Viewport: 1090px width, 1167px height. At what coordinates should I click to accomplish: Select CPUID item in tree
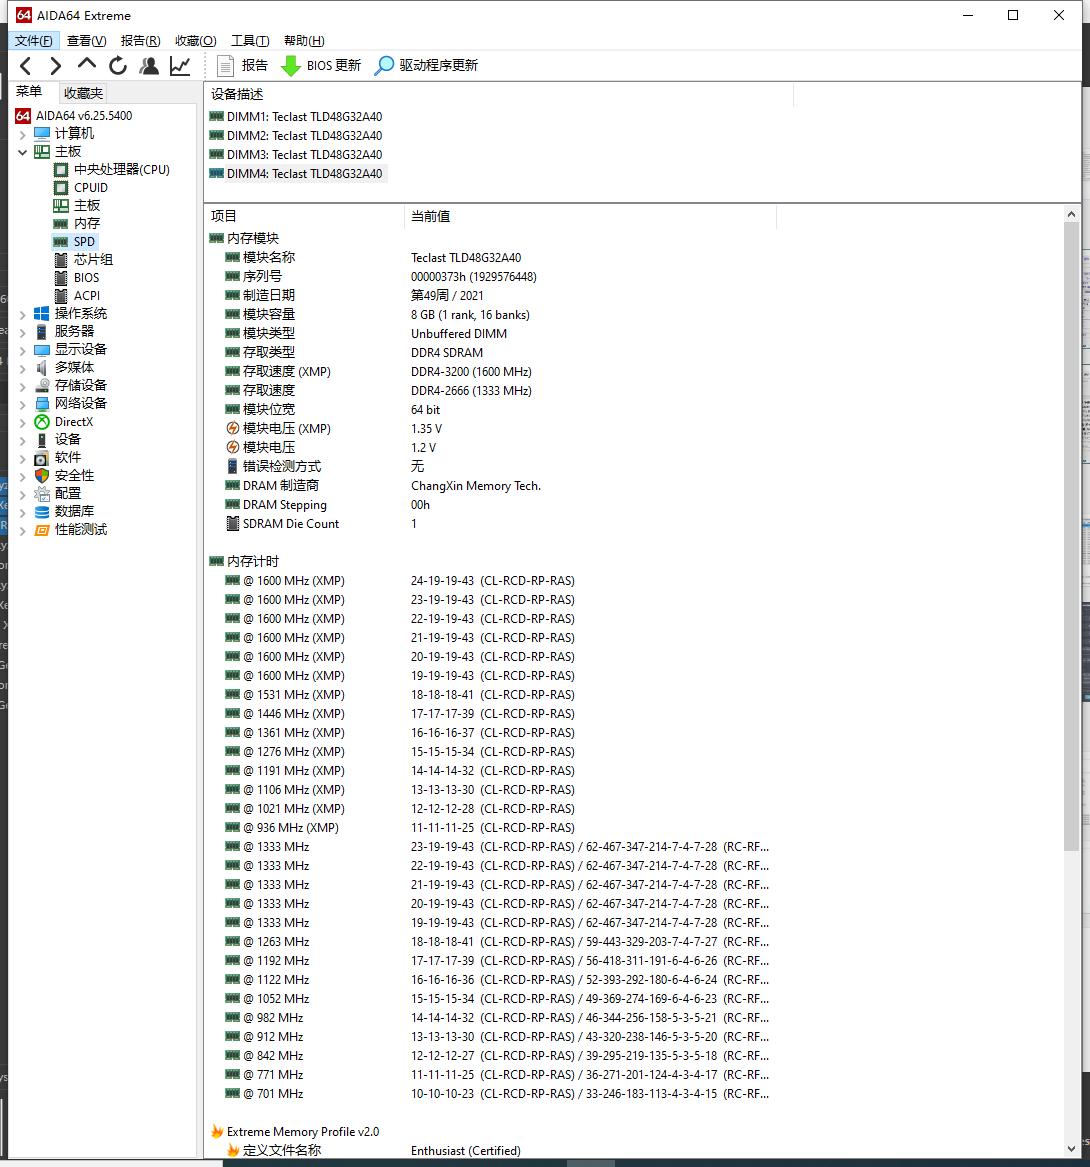pos(81,188)
